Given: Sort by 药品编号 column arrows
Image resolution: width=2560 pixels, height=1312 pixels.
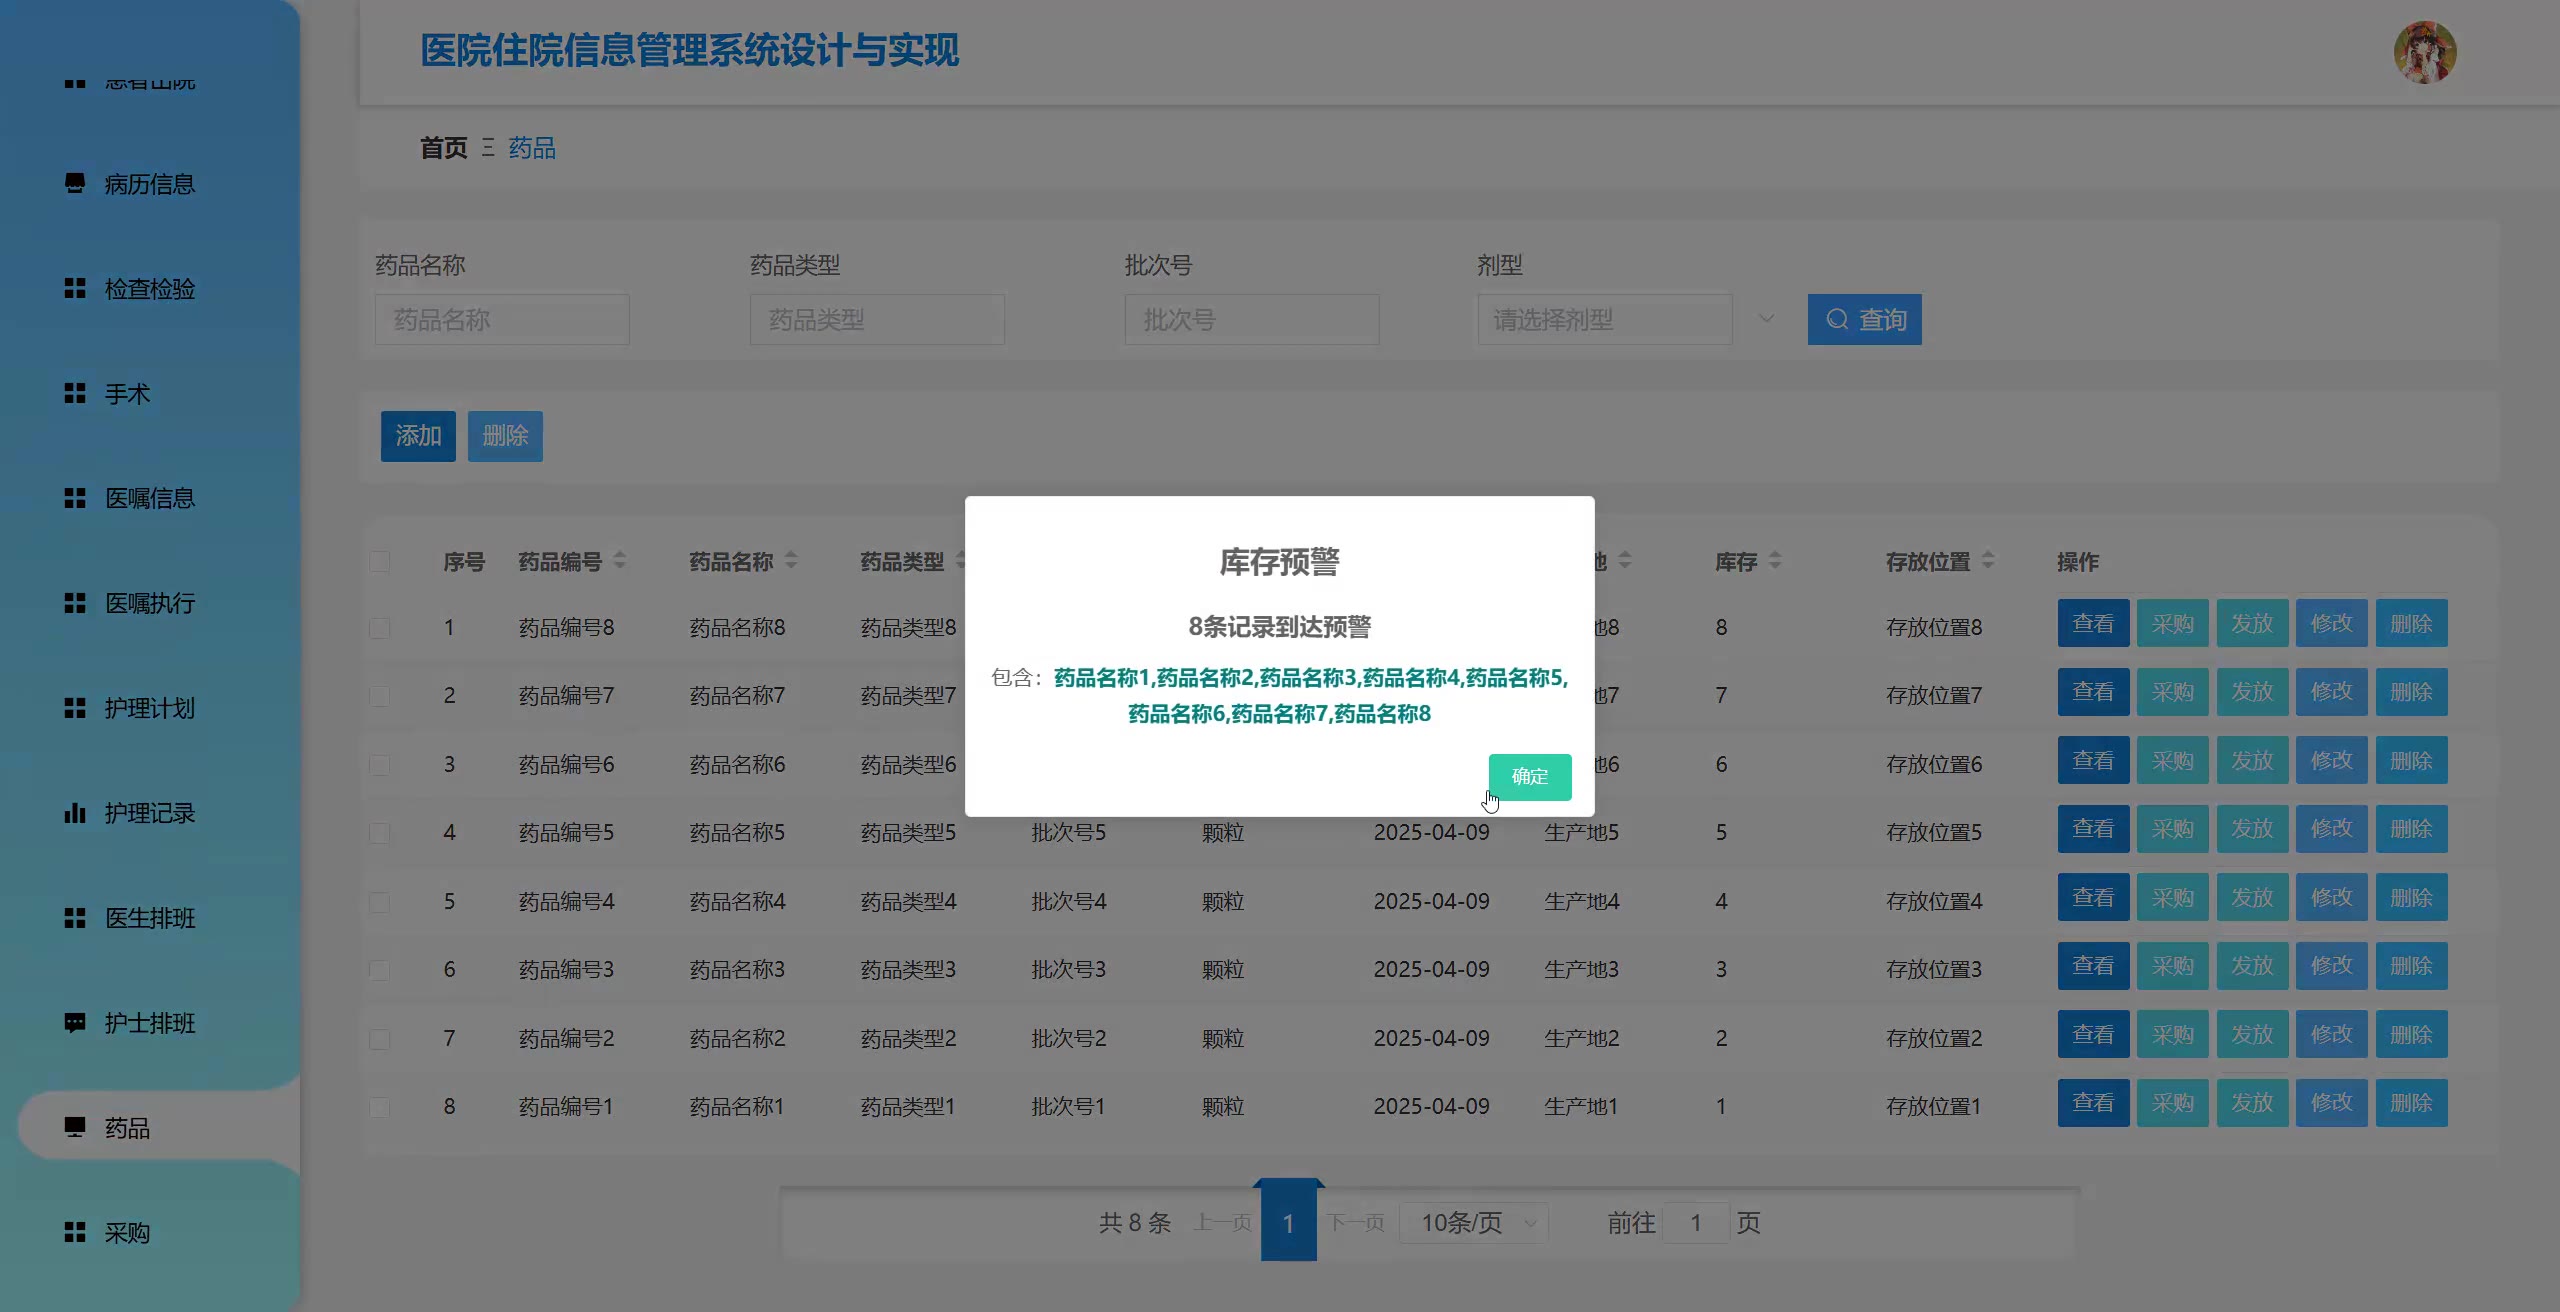Looking at the screenshot, I should pyautogui.click(x=620, y=561).
